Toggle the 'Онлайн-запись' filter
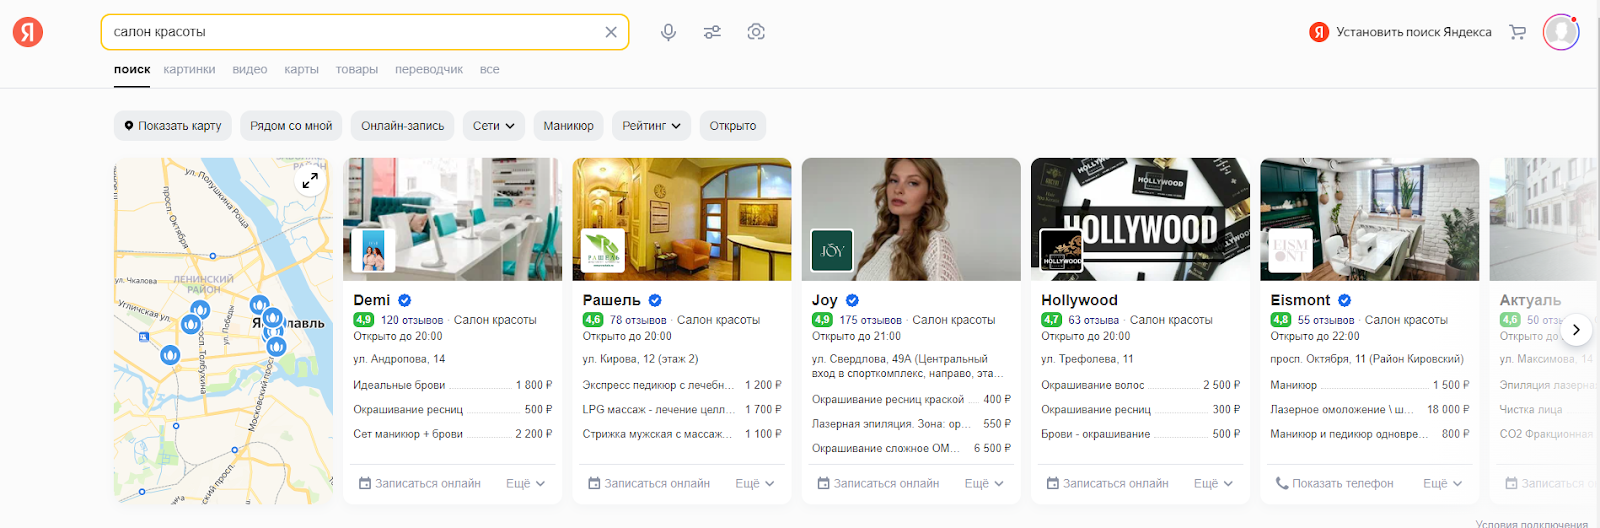1600x528 pixels. pyautogui.click(x=402, y=126)
